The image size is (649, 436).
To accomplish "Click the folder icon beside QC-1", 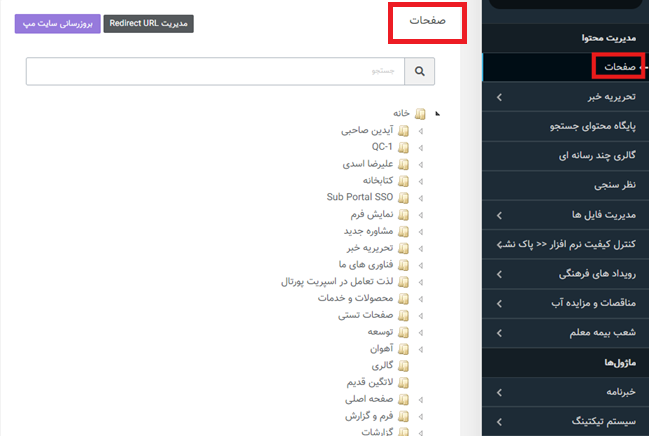I will [x=403, y=147].
